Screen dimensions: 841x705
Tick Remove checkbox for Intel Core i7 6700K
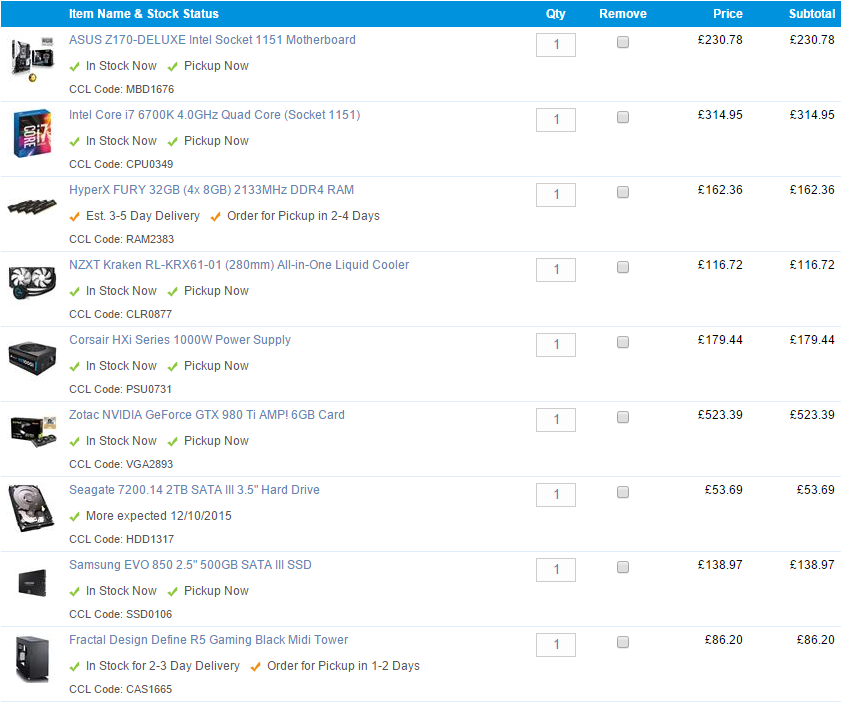pos(623,117)
